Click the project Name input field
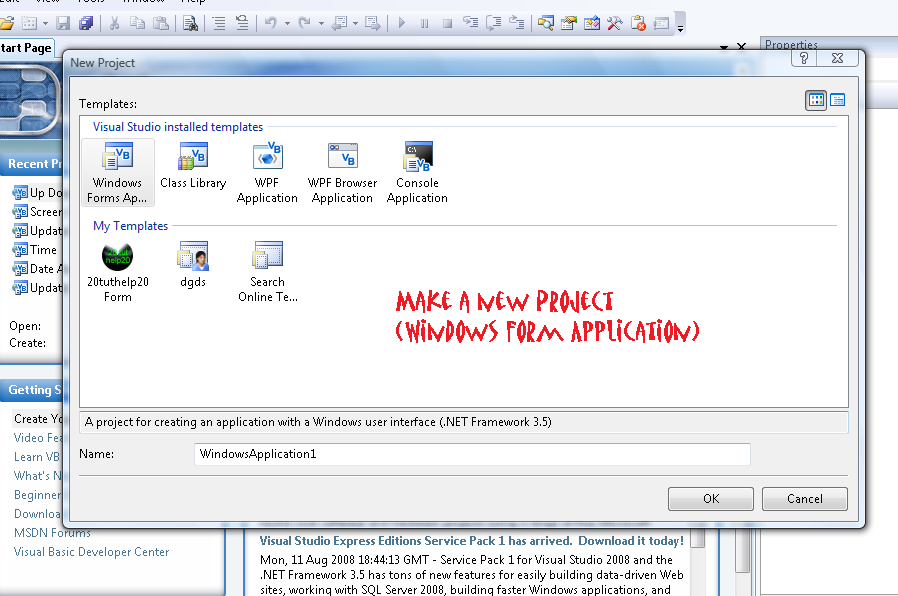Screen dimensions: 898x596 pos(472,454)
